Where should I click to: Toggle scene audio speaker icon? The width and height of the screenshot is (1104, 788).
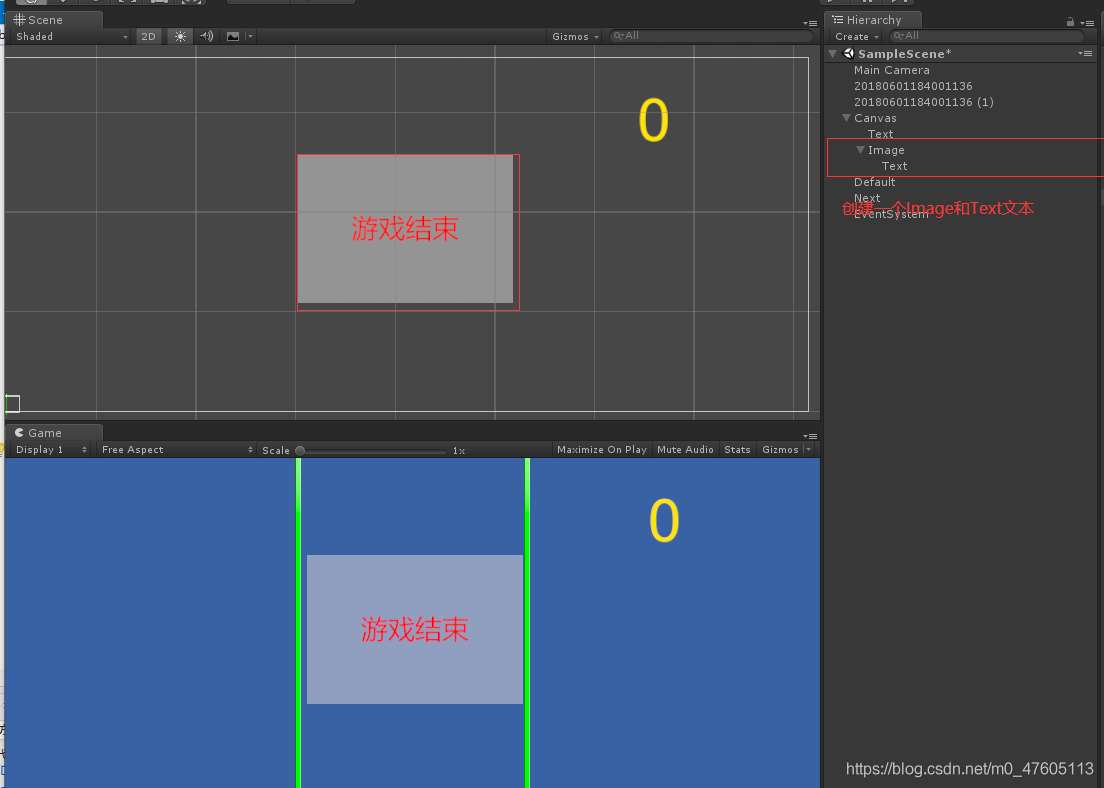coord(206,37)
